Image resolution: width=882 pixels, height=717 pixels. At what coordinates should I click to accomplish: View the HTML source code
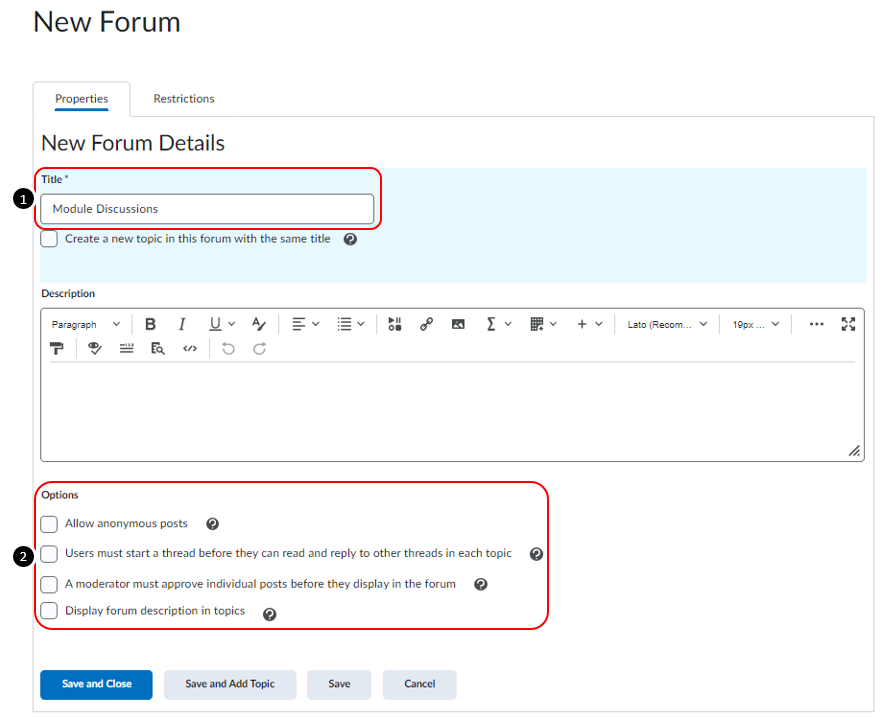pyautogui.click(x=190, y=348)
